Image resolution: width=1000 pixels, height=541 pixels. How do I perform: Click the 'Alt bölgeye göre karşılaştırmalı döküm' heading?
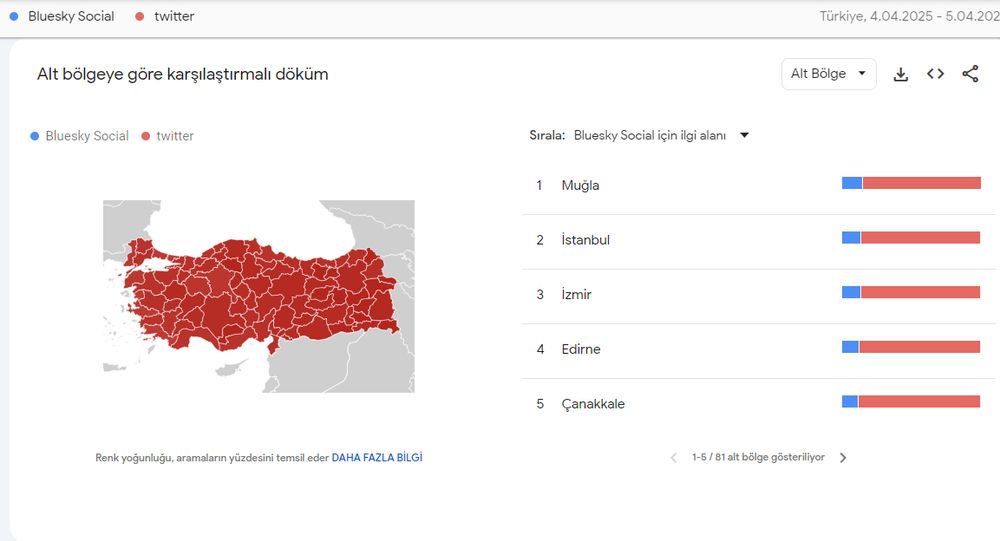[182, 74]
